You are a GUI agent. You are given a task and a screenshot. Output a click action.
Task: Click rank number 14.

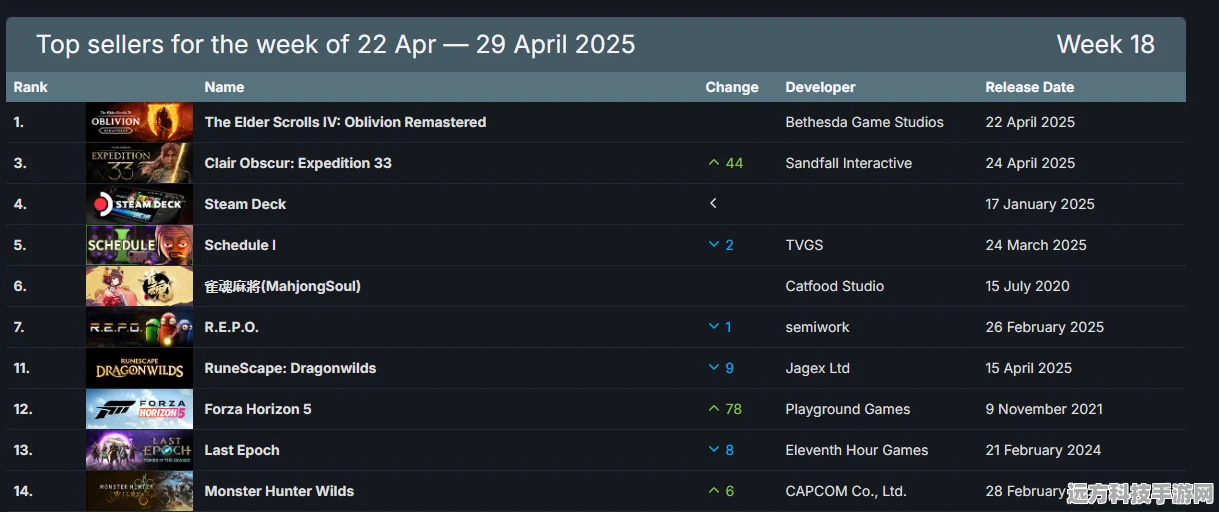[23, 491]
